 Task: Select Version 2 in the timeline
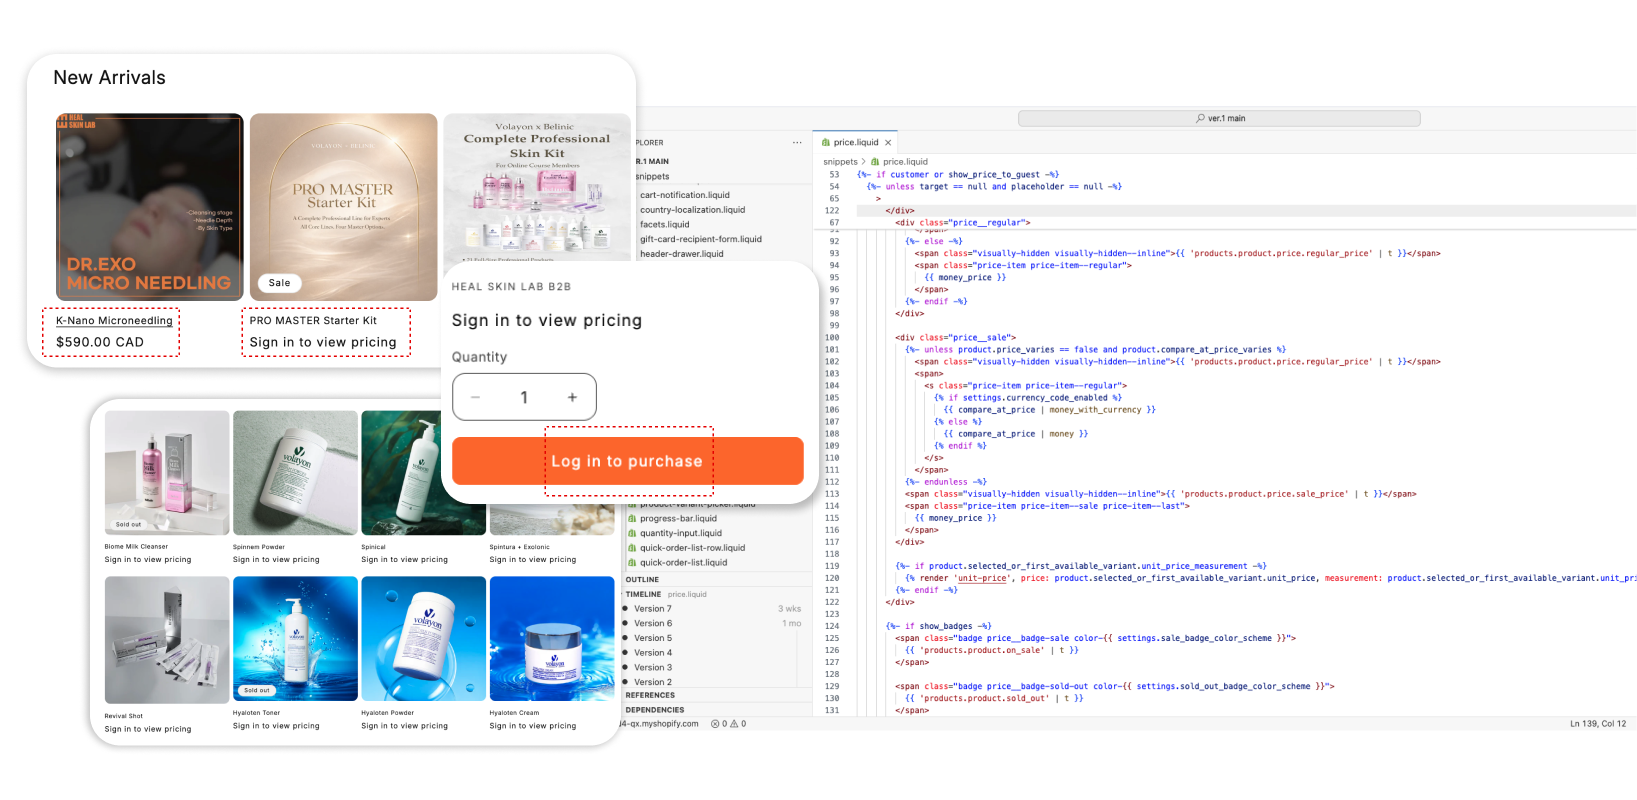[x=652, y=682]
